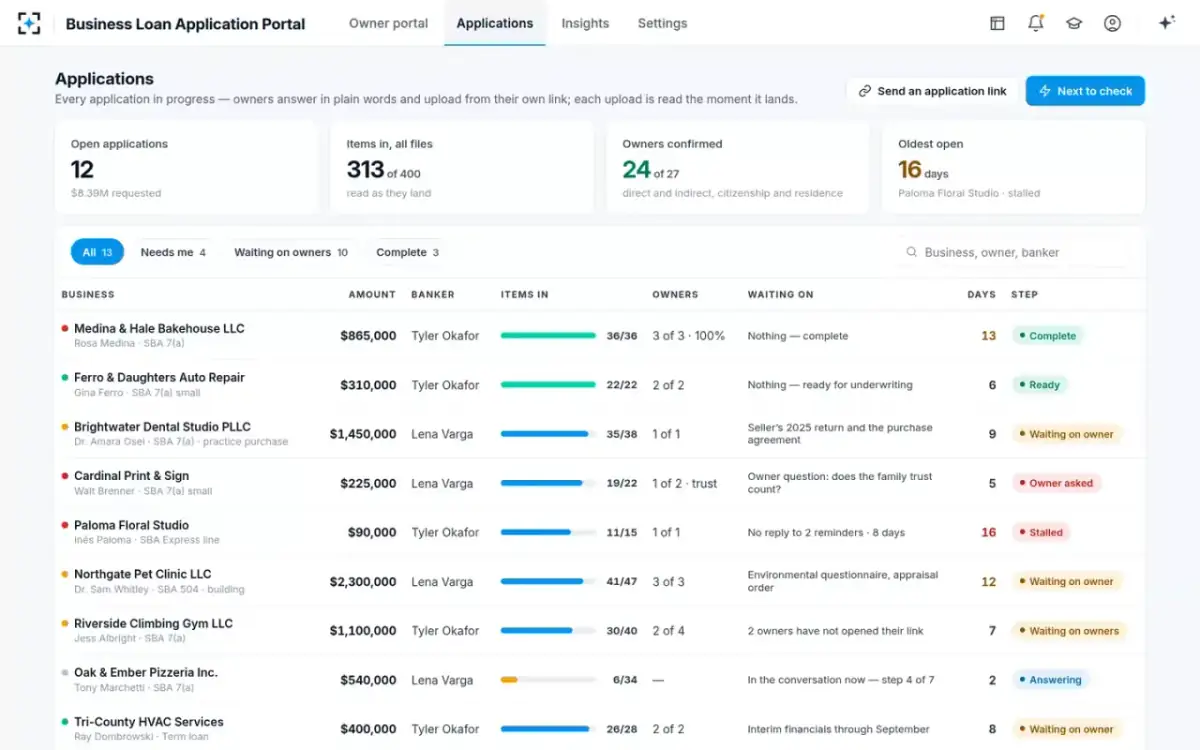Click Send an application link button
Viewport: 1200px width, 750px height.
tap(932, 91)
